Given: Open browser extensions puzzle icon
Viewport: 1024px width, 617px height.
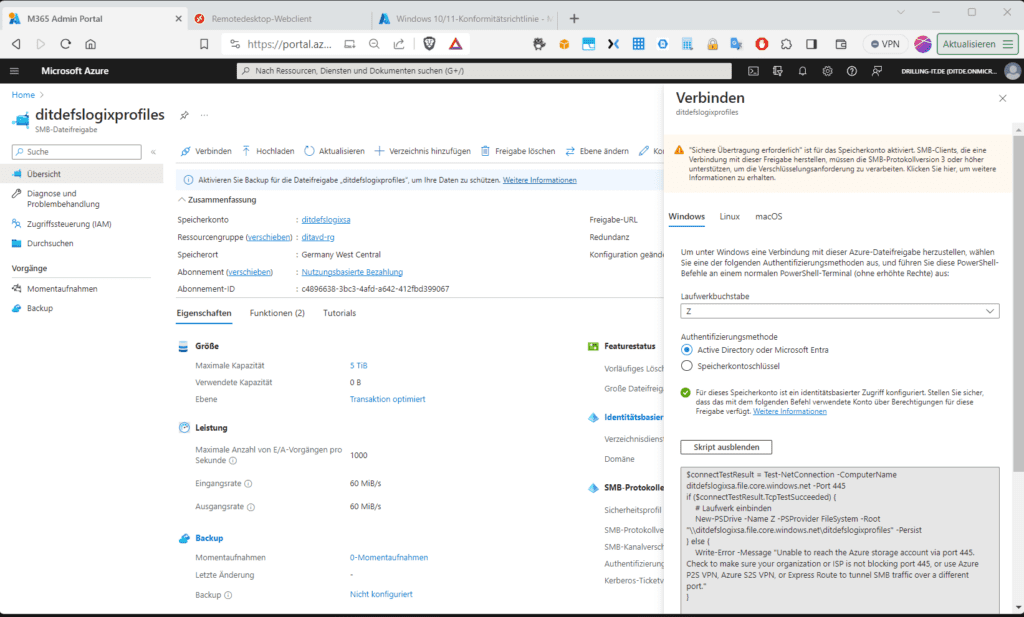Looking at the screenshot, I should point(786,44).
